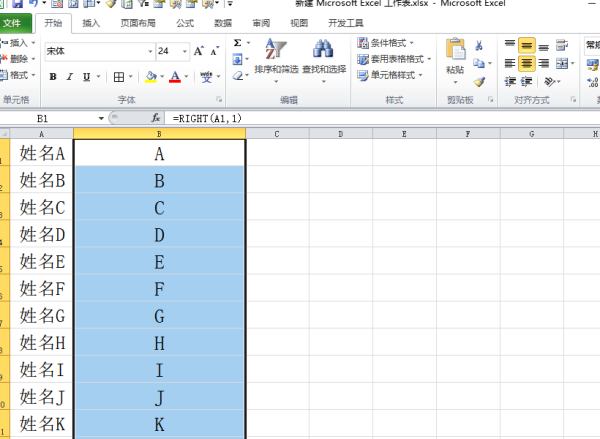Viewport: 600px width, 439px height.
Task: Open the 套用表格格式 table format dropdown
Action: pos(394,59)
